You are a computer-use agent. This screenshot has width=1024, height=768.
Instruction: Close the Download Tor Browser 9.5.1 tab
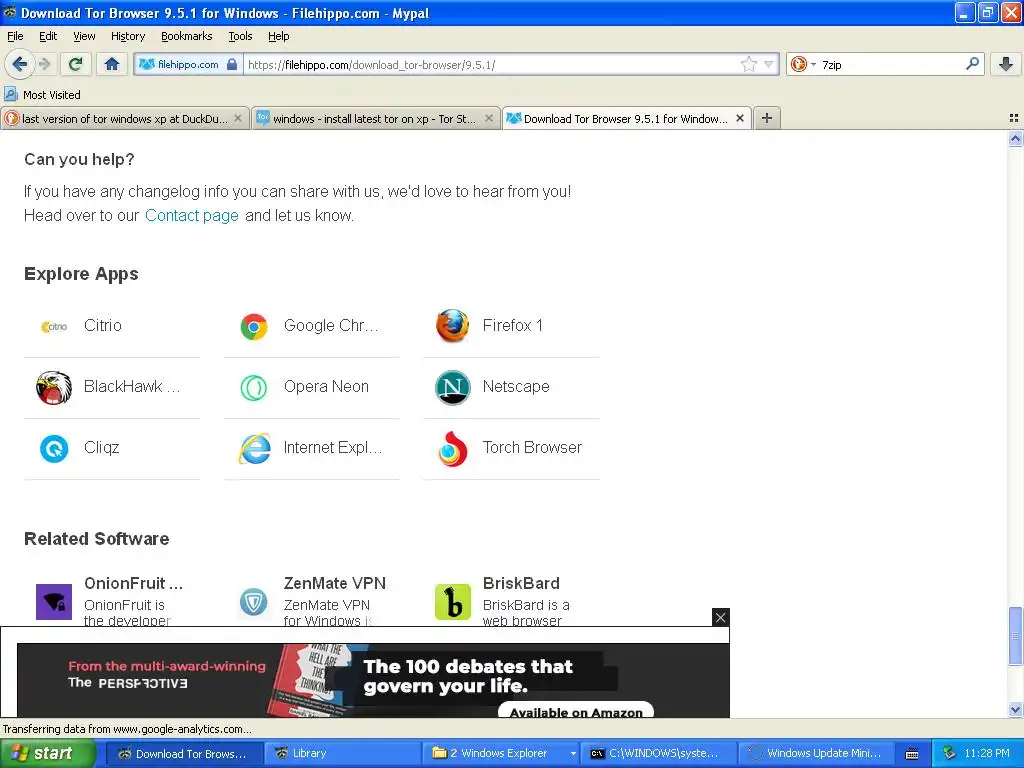[740, 118]
